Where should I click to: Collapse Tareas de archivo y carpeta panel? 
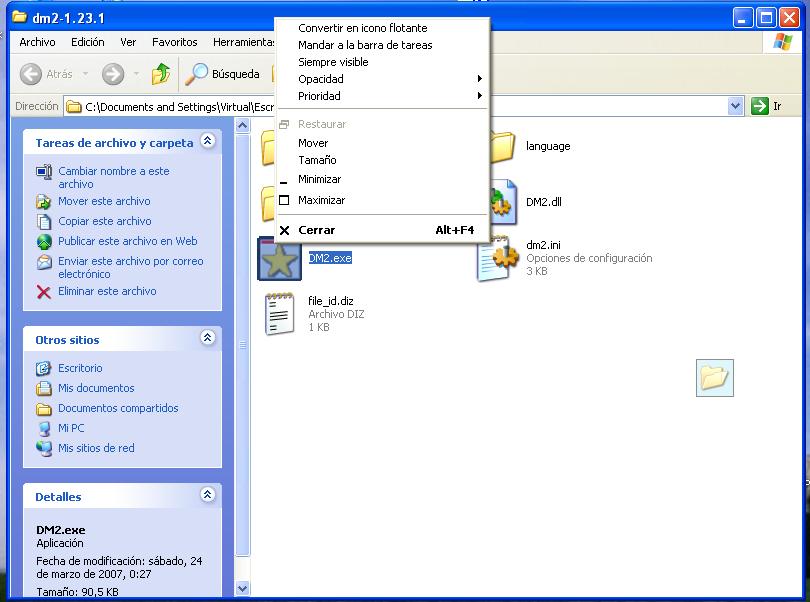click(208, 141)
